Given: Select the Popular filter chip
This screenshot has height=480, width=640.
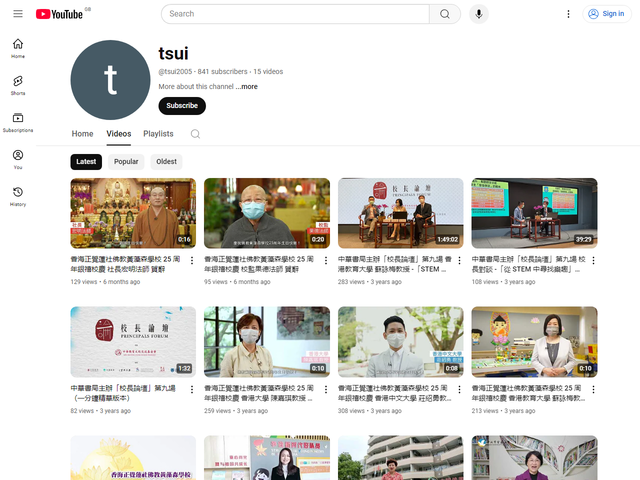Looking at the screenshot, I should pos(126,161).
